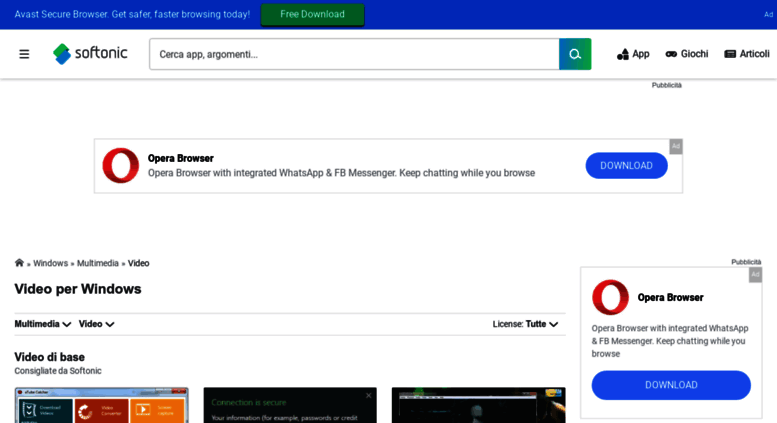Click DOWNLOAD in Opera banner ad
The width and height of the screenshot is (777, 423).
point(626,165)
